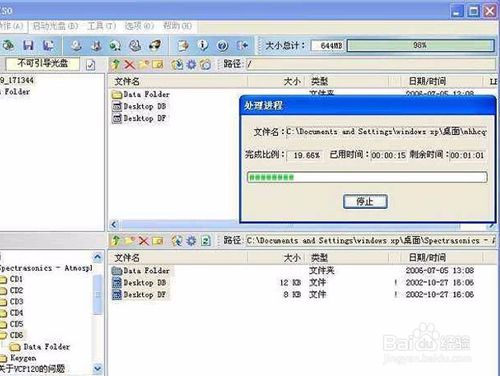Screen dimensions: 500x376
Task: Click lower 路径 field with C:\Documents path
Action: [370, 240]
